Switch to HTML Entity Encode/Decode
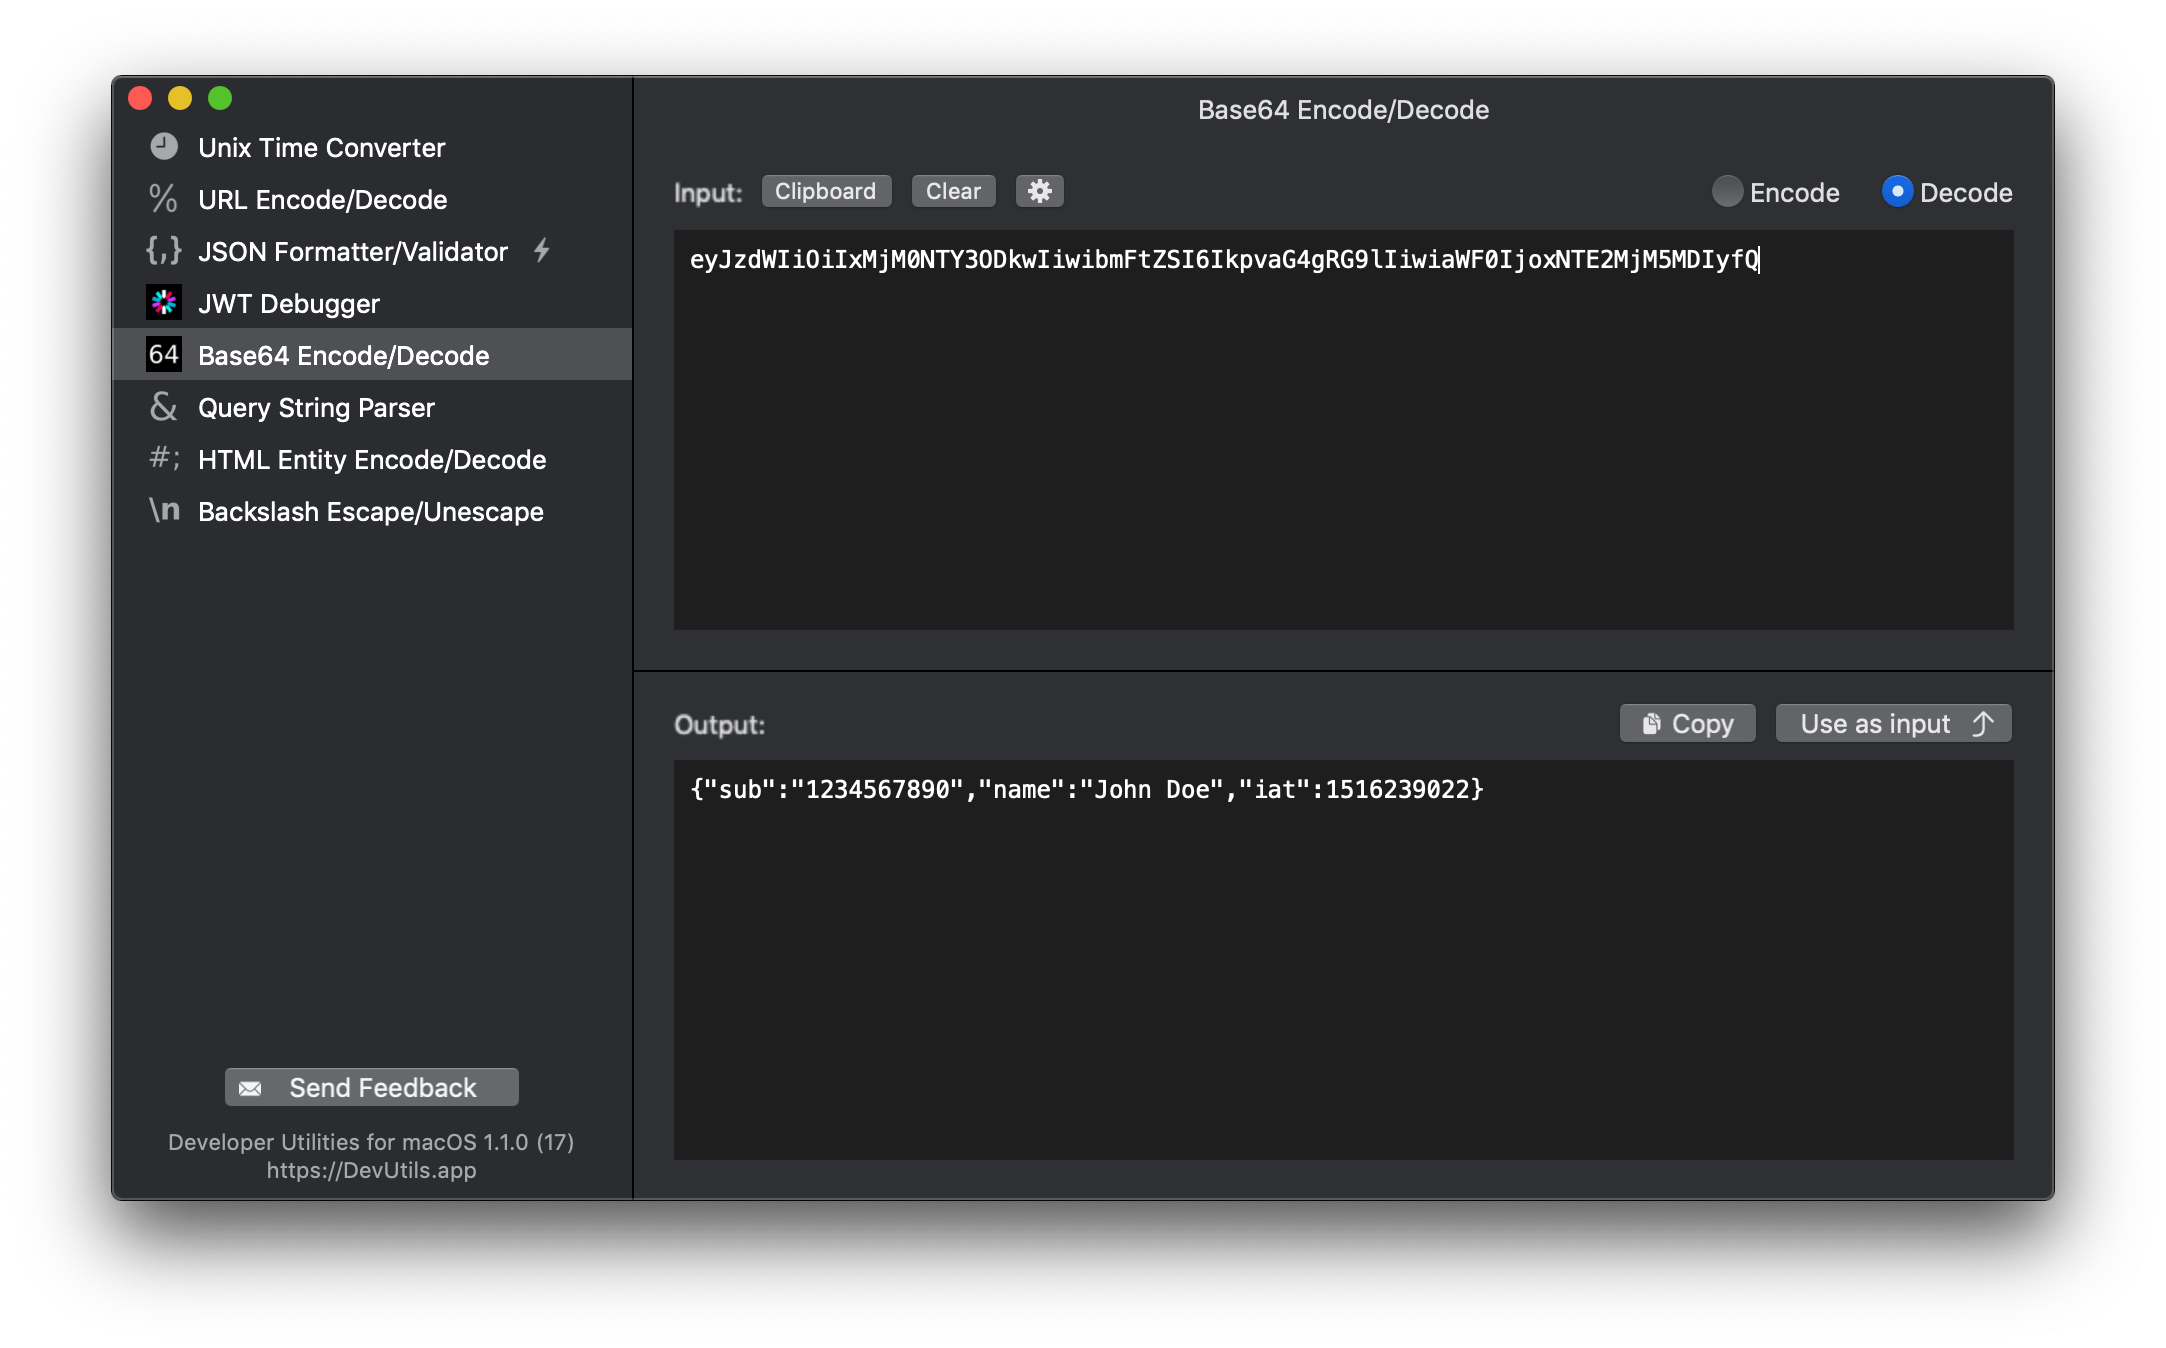 (372, 459)
